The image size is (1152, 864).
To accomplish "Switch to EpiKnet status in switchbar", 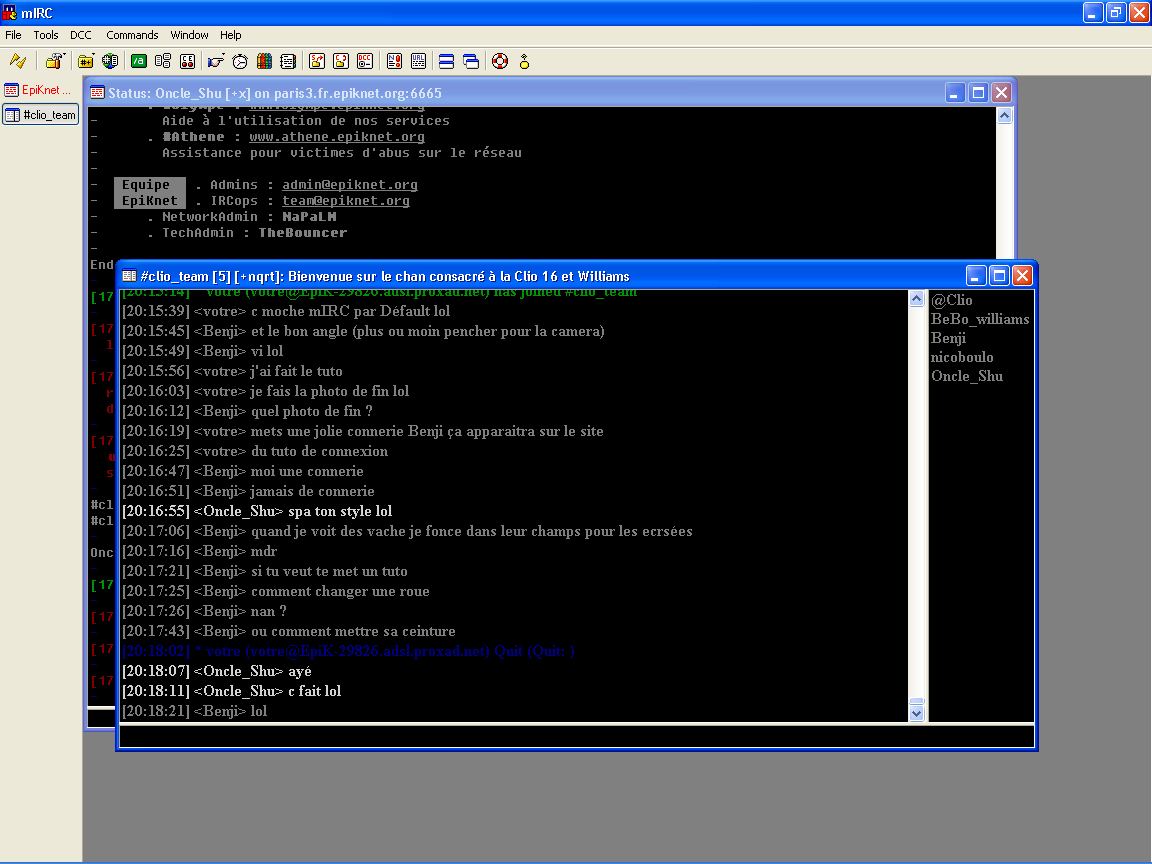I will click(x=40, y=90).
